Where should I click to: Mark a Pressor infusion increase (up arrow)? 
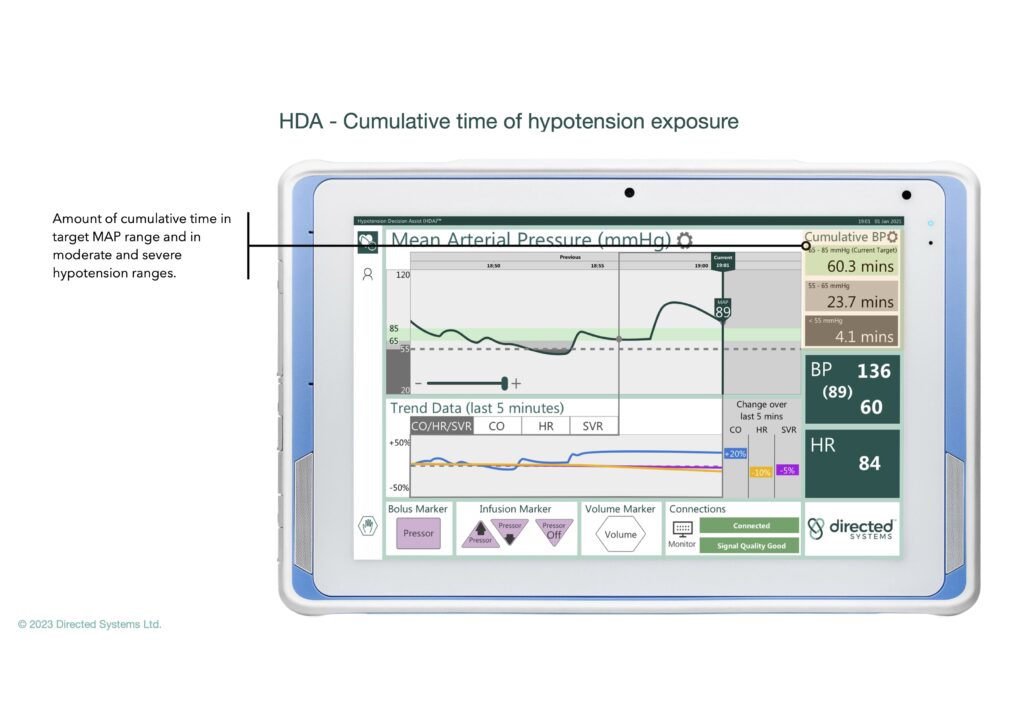pos(481,533)
